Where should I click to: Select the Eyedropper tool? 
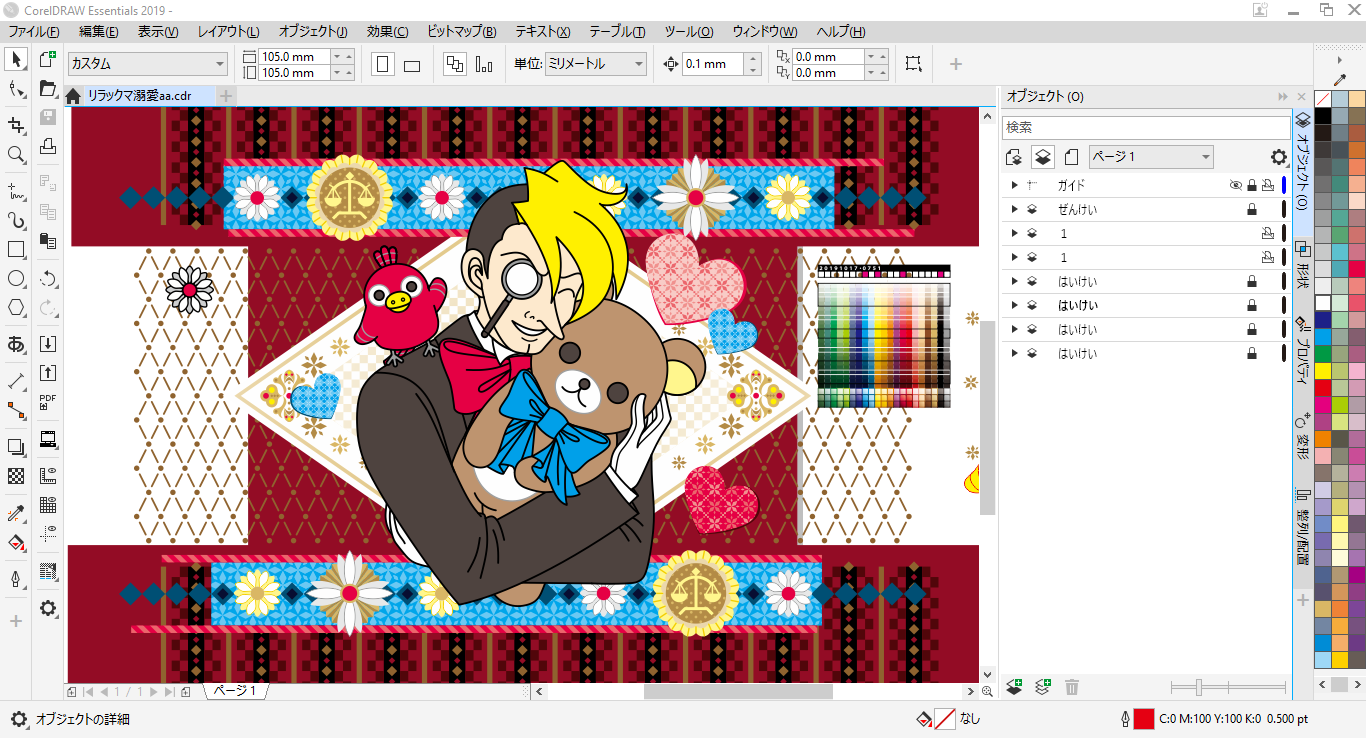tap(16, 514)
